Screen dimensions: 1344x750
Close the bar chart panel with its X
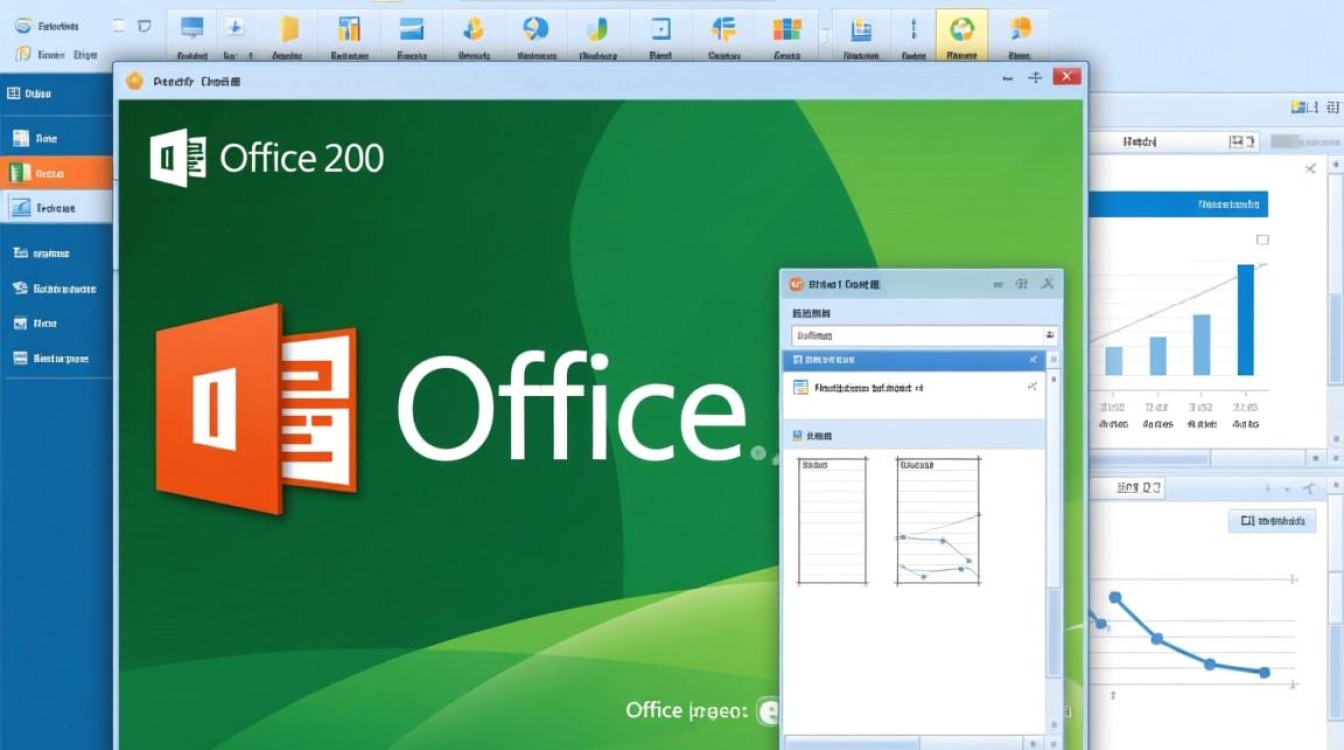pyautogui.click(x=1311, y=170)
